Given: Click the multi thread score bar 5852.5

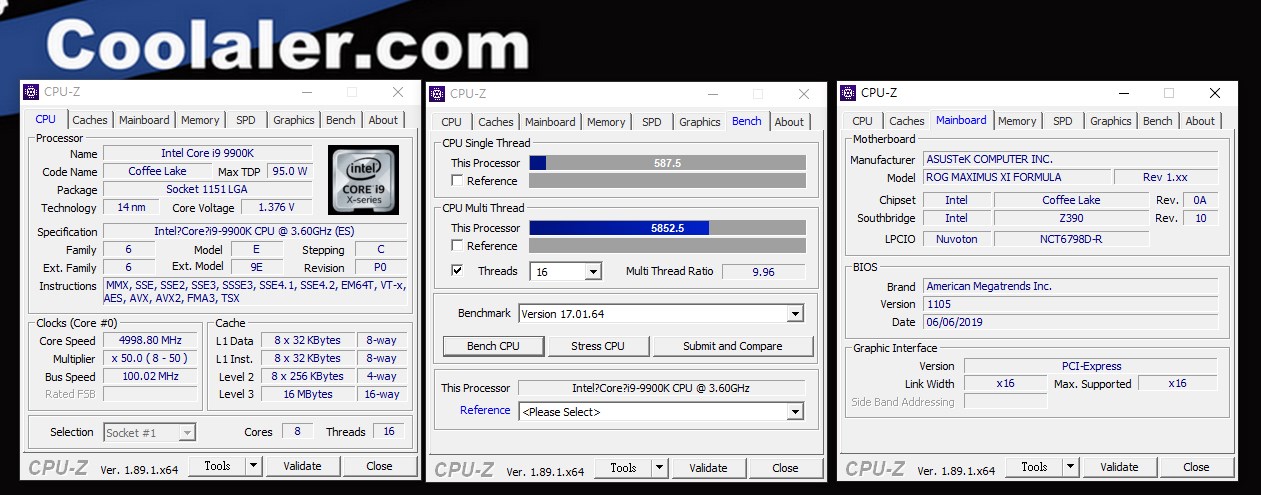Looking at the screenshot, I should pyautogui.click(x=667, y=228).
